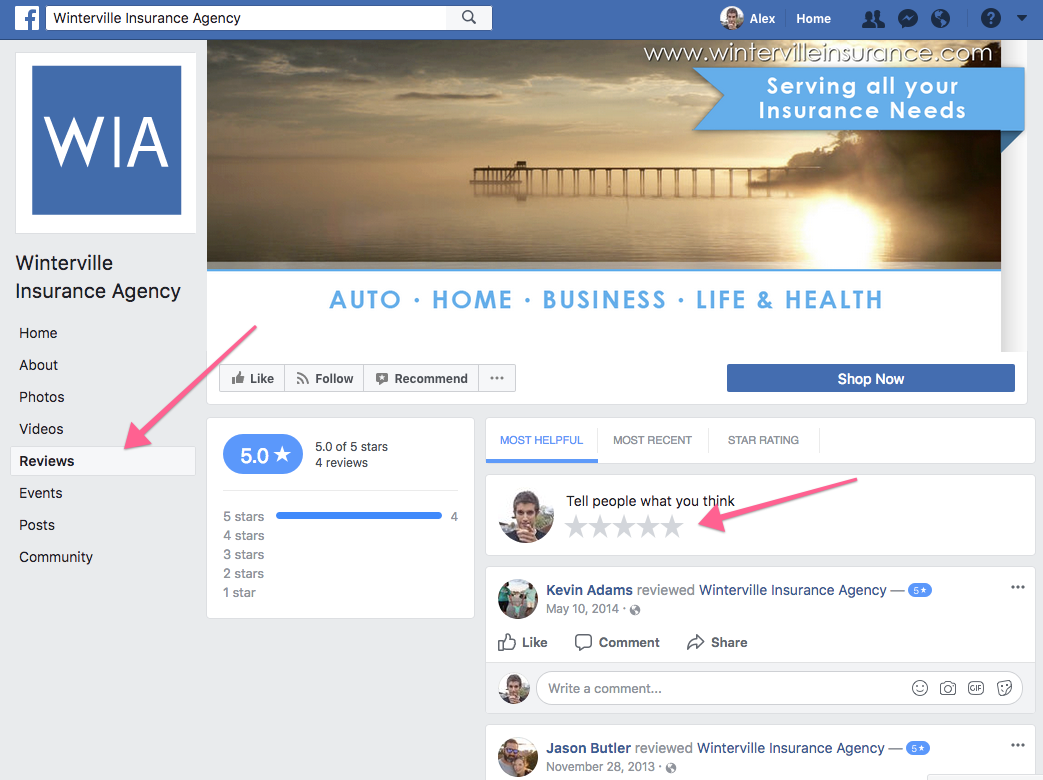Expand the account menu arrow
This screenshot has width=1043, height=780.
(x=1022, y=19)
